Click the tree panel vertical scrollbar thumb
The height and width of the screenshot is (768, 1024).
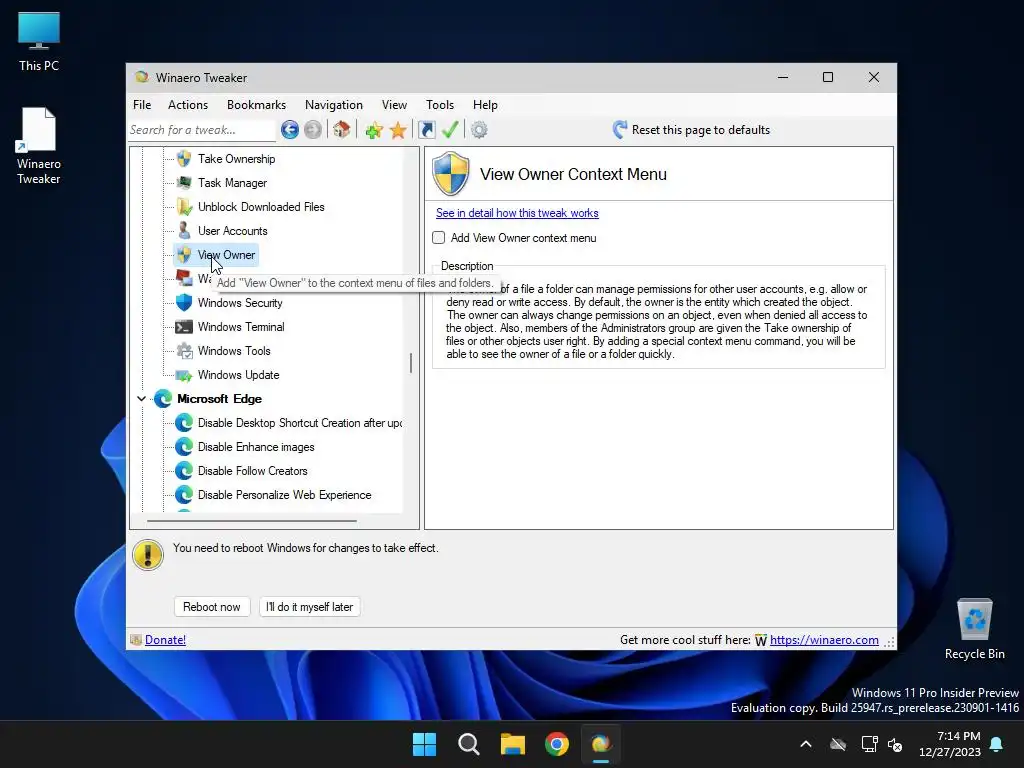tap(411, 363)
